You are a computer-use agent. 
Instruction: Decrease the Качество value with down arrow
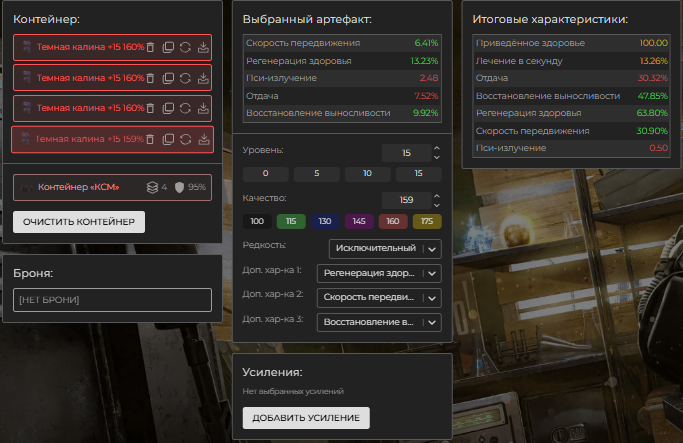click(436, 204)
